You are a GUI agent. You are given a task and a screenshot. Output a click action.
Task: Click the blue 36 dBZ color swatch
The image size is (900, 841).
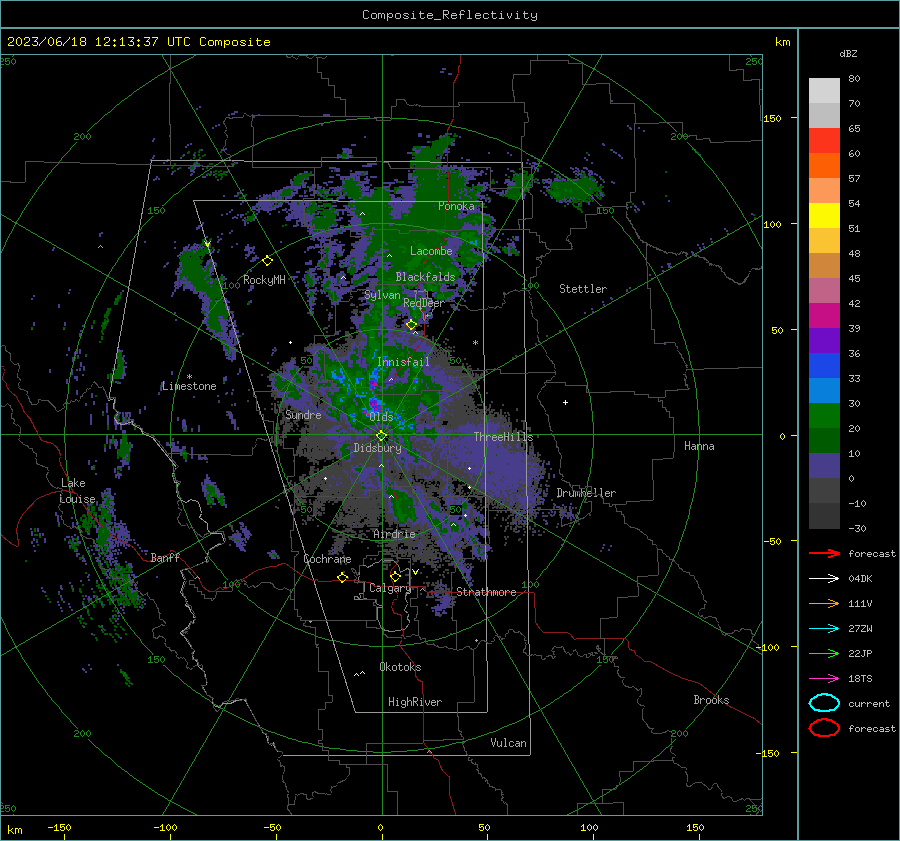pyautogui.click(x=824, y=366)
